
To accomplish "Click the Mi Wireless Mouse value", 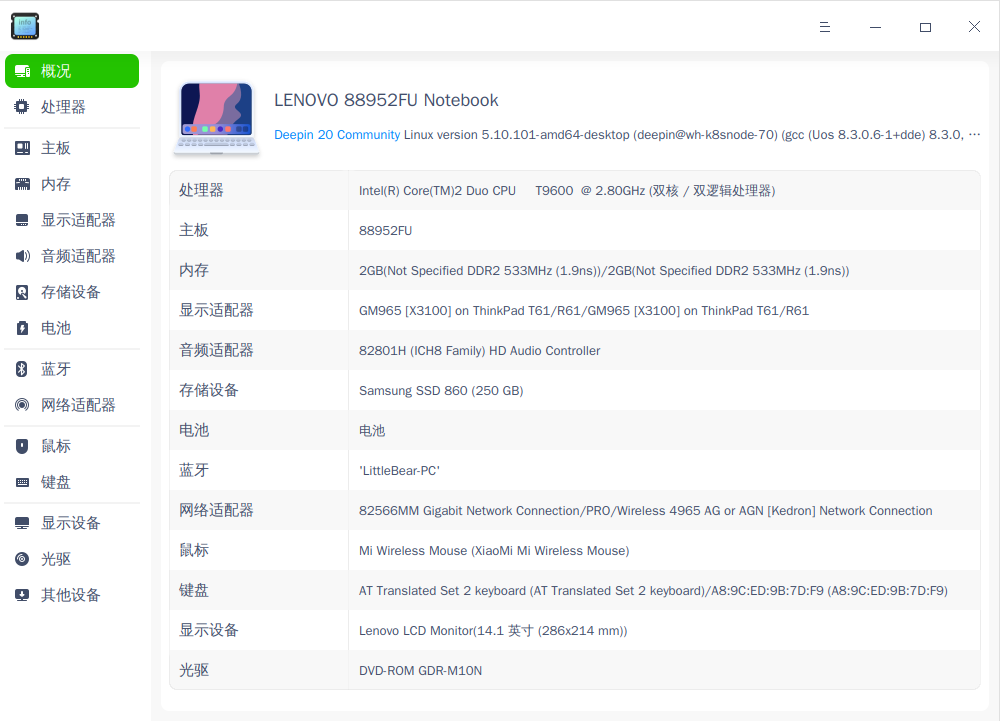I will (494, 551).
